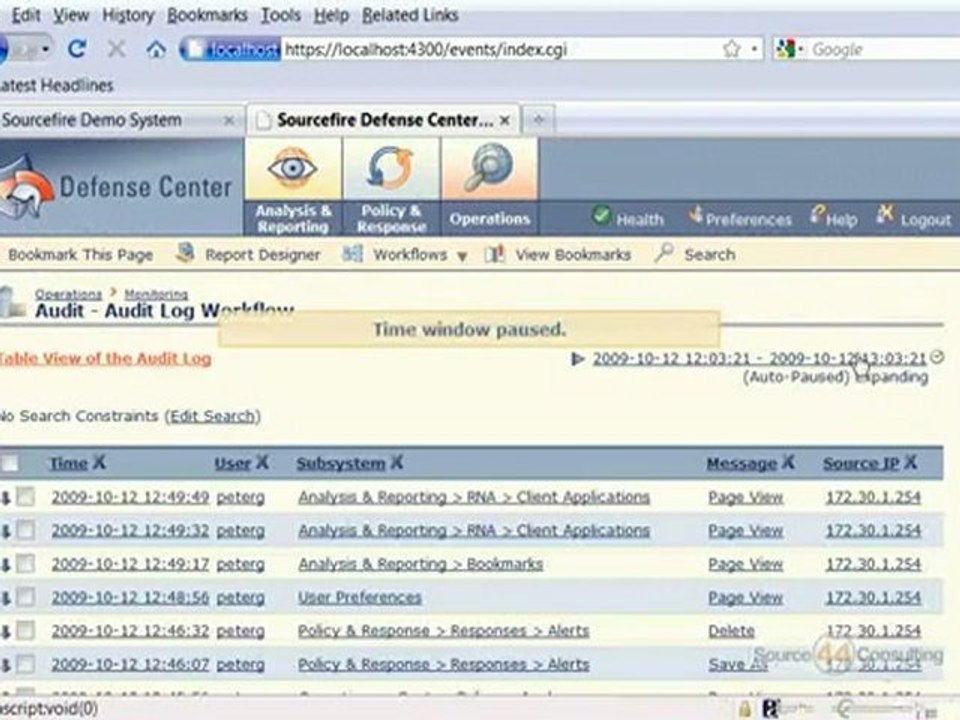Open the Latest Headlines bookmark
The height and width of the screenshot is (720, 960).
pyautogui.click(x=56, y=85)
